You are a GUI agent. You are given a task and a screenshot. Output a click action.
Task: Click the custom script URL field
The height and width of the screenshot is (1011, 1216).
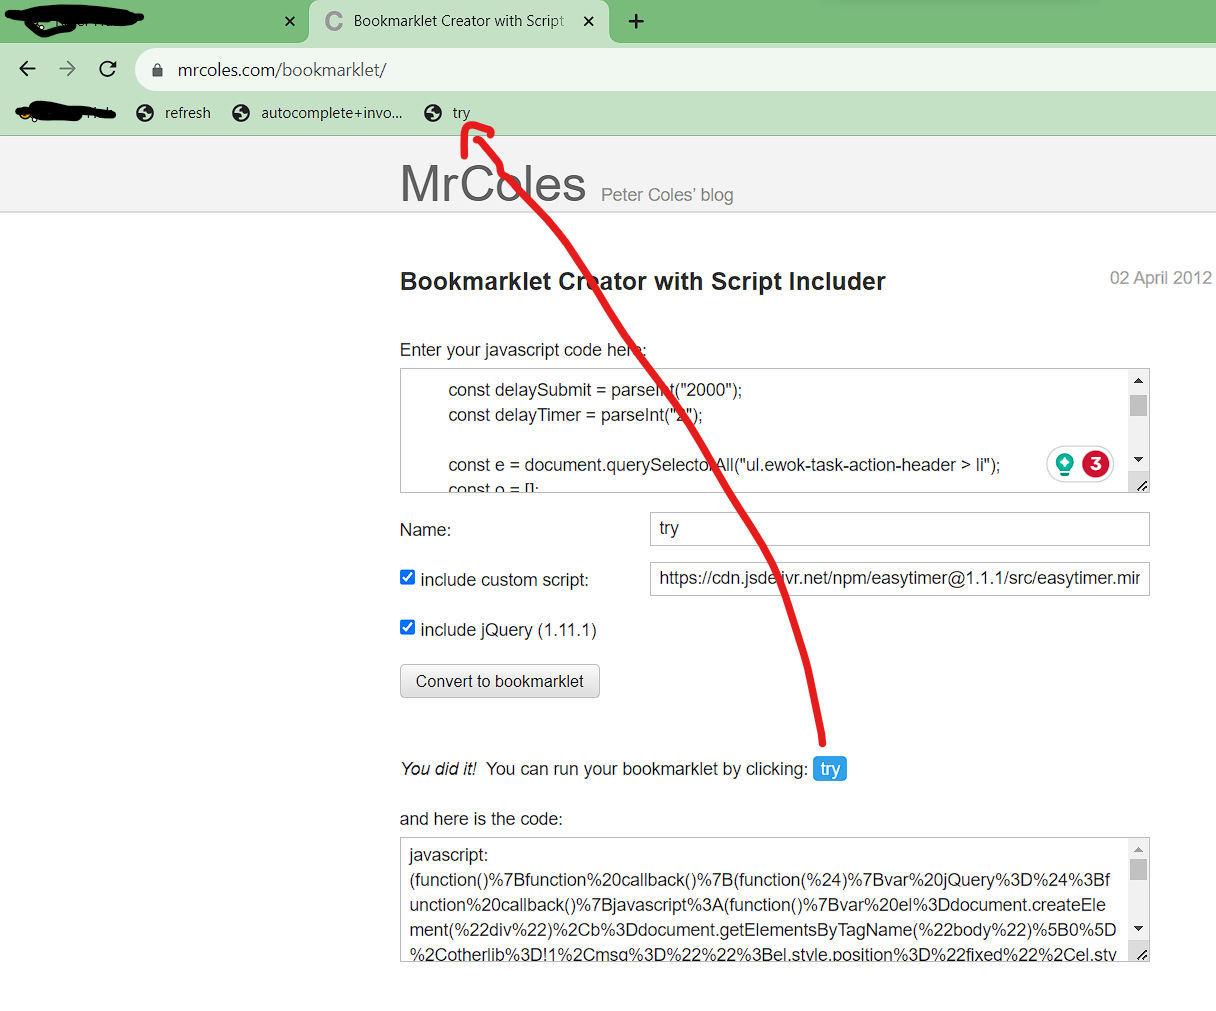899,579
